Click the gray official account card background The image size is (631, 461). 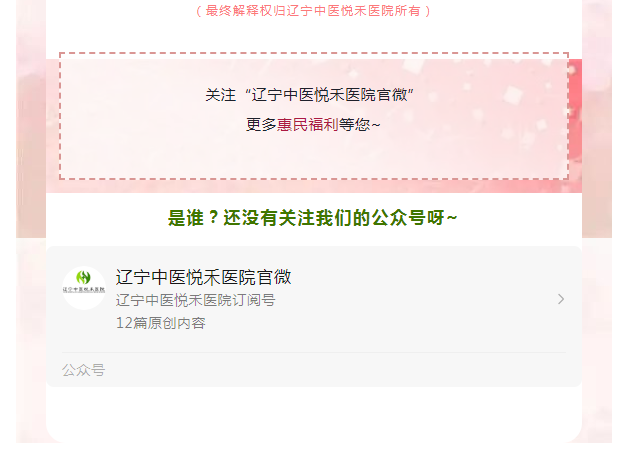point(314,317)
